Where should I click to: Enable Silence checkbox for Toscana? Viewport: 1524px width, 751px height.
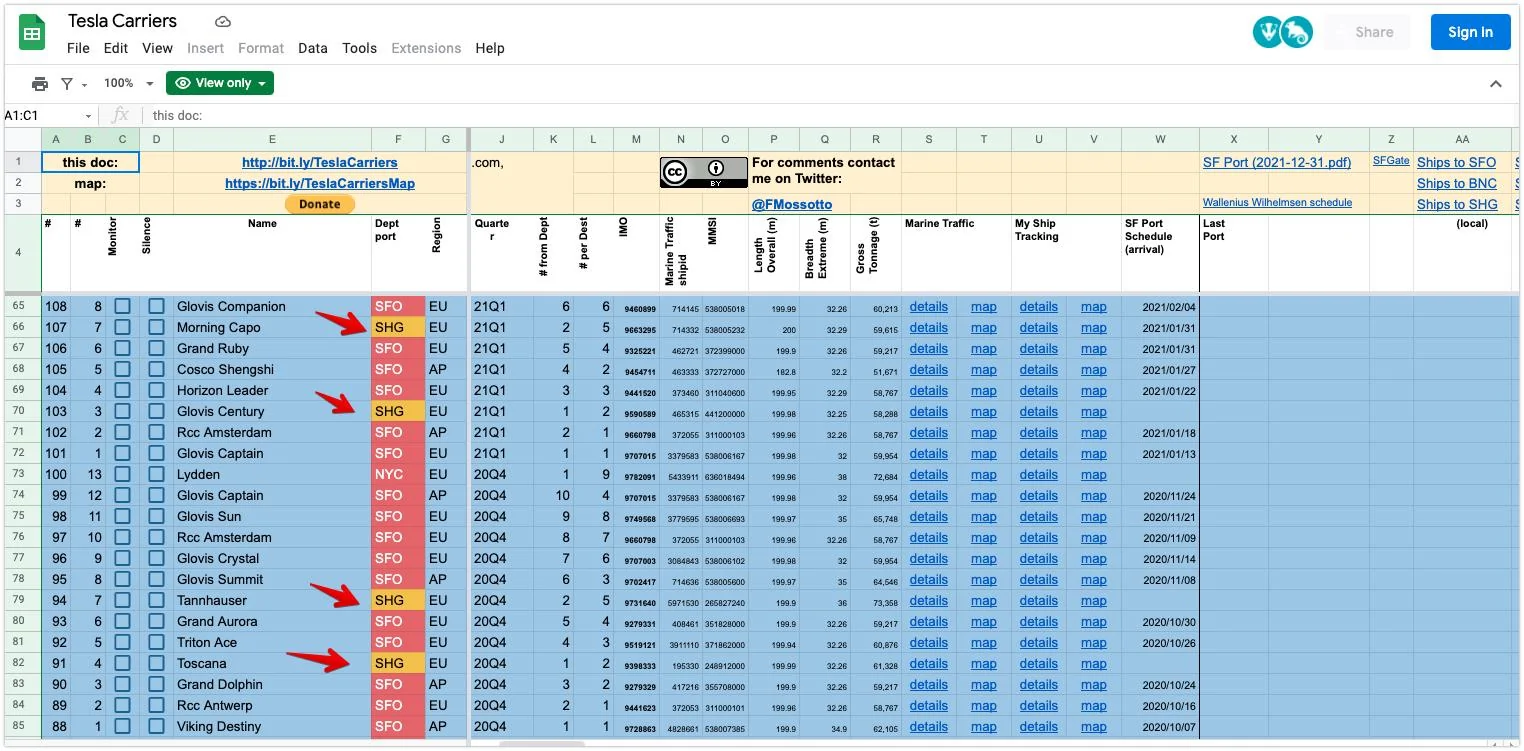pyautogui.click(x=156, y=664)
